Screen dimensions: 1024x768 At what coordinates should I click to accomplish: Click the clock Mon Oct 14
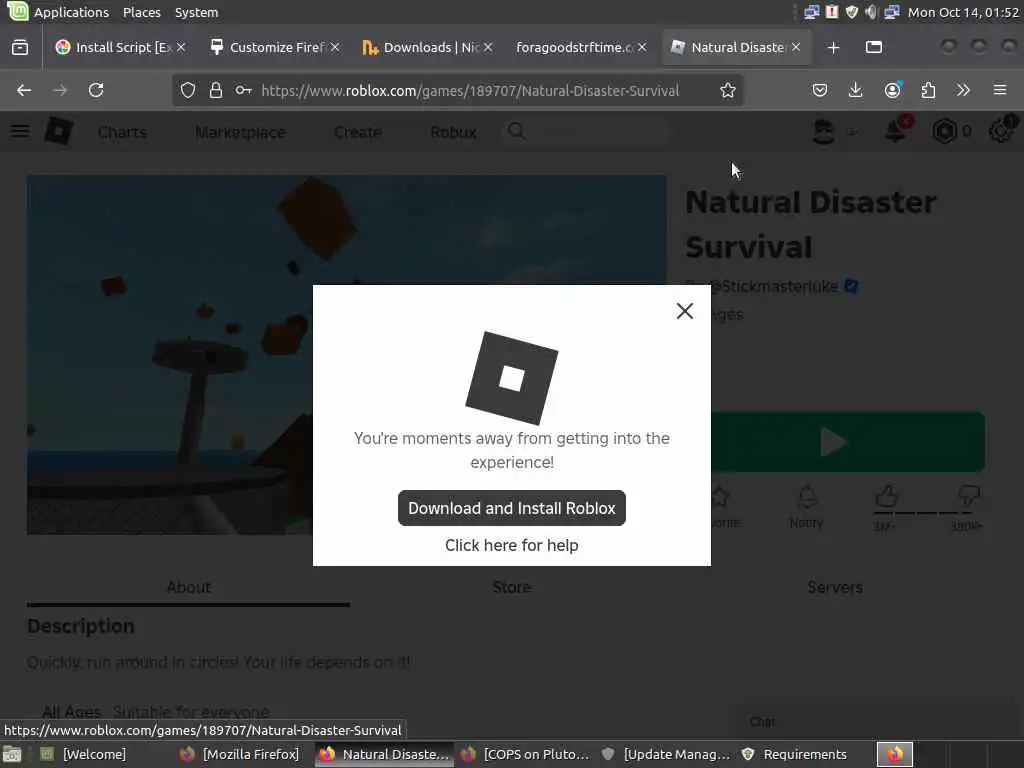click(963, 12)
